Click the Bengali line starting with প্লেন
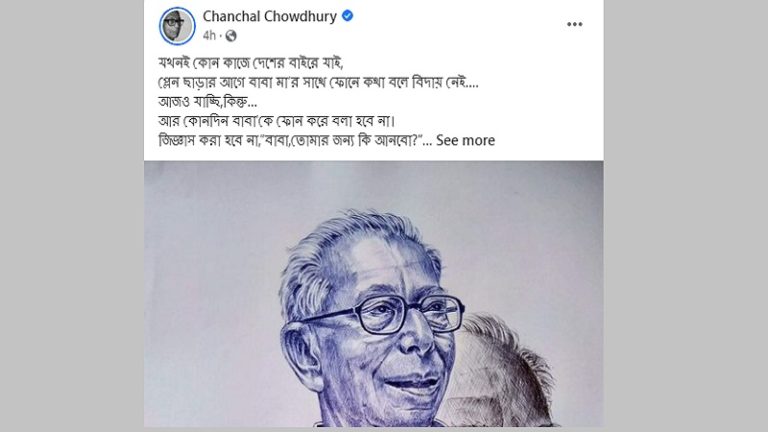768x432 pixels. [x=318, y=82]
